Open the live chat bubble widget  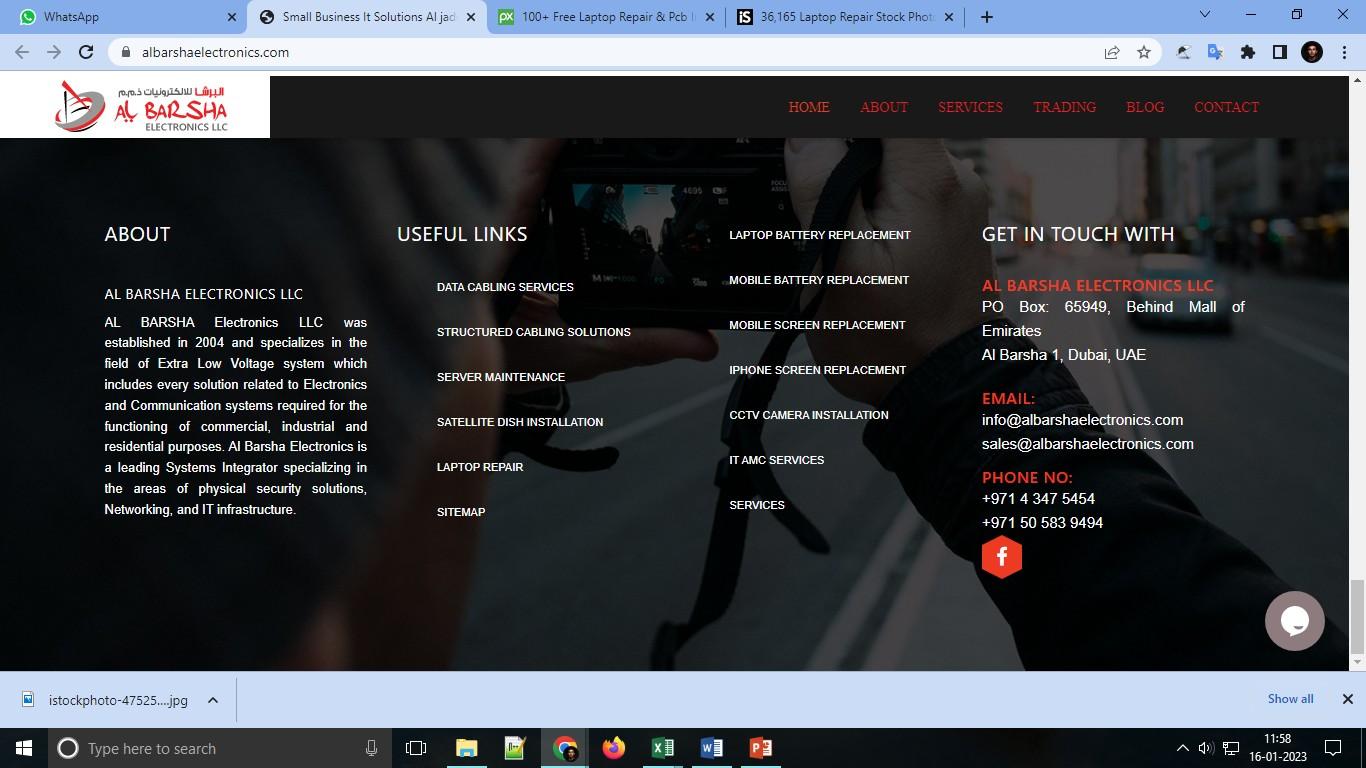[x=1294, y=621]
